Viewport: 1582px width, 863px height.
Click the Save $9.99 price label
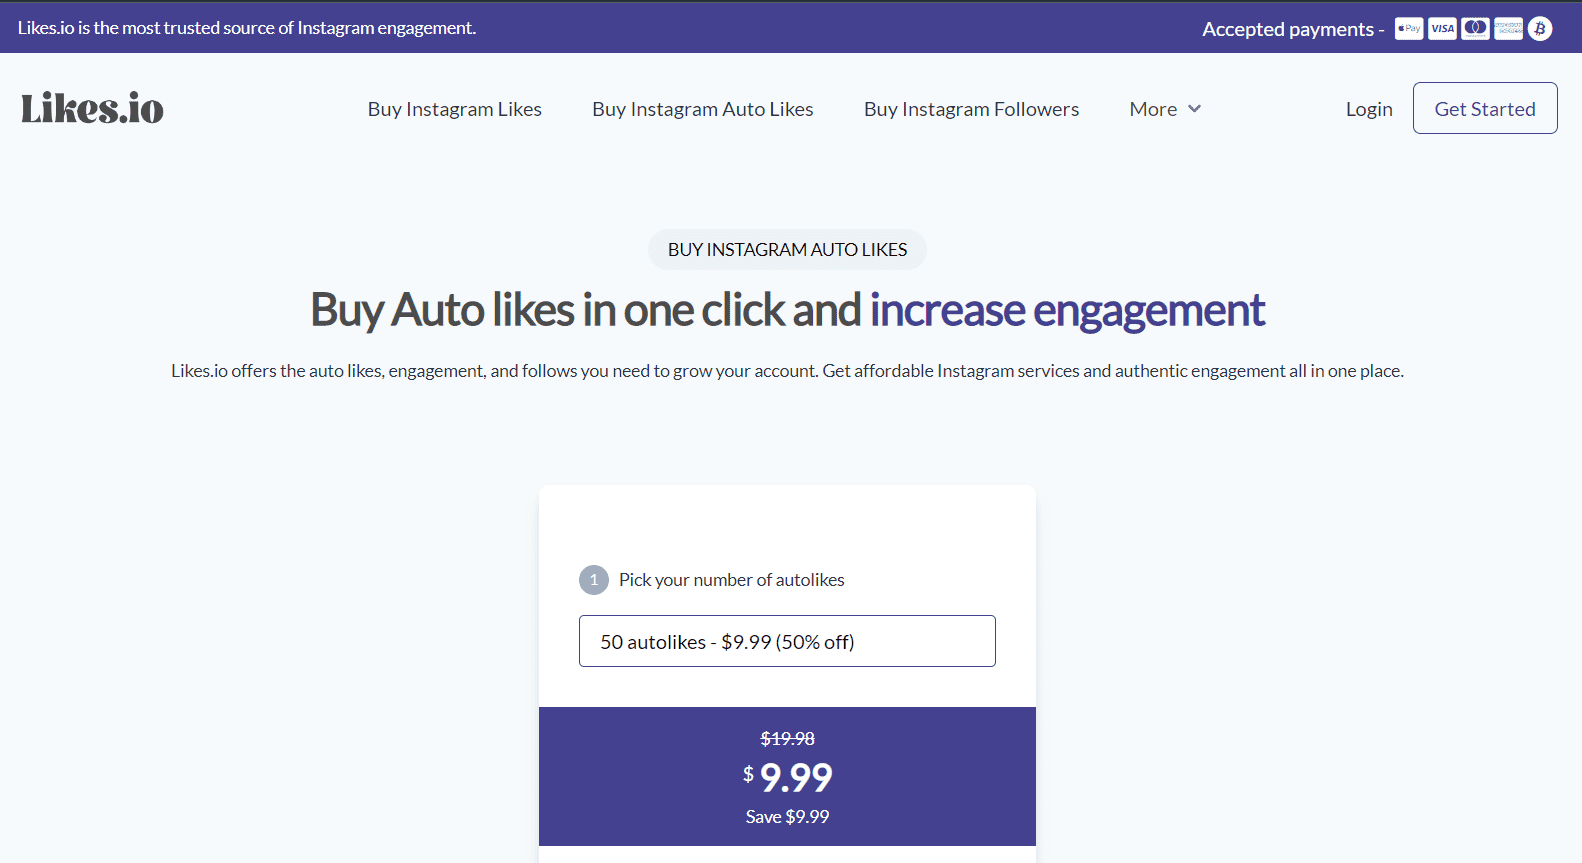pyautogui.click(x=787, y=816)
